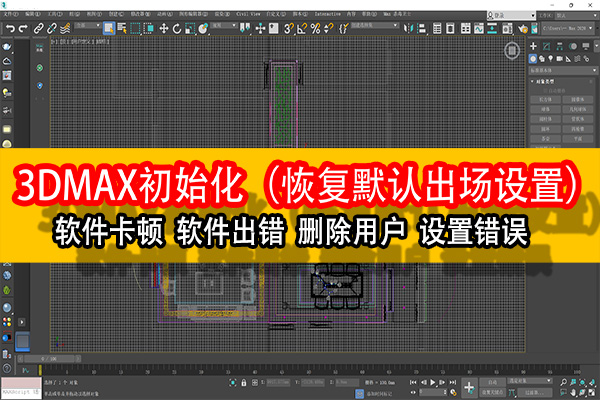
Task: Click the Key Filters button
Action: click(534, 392)
